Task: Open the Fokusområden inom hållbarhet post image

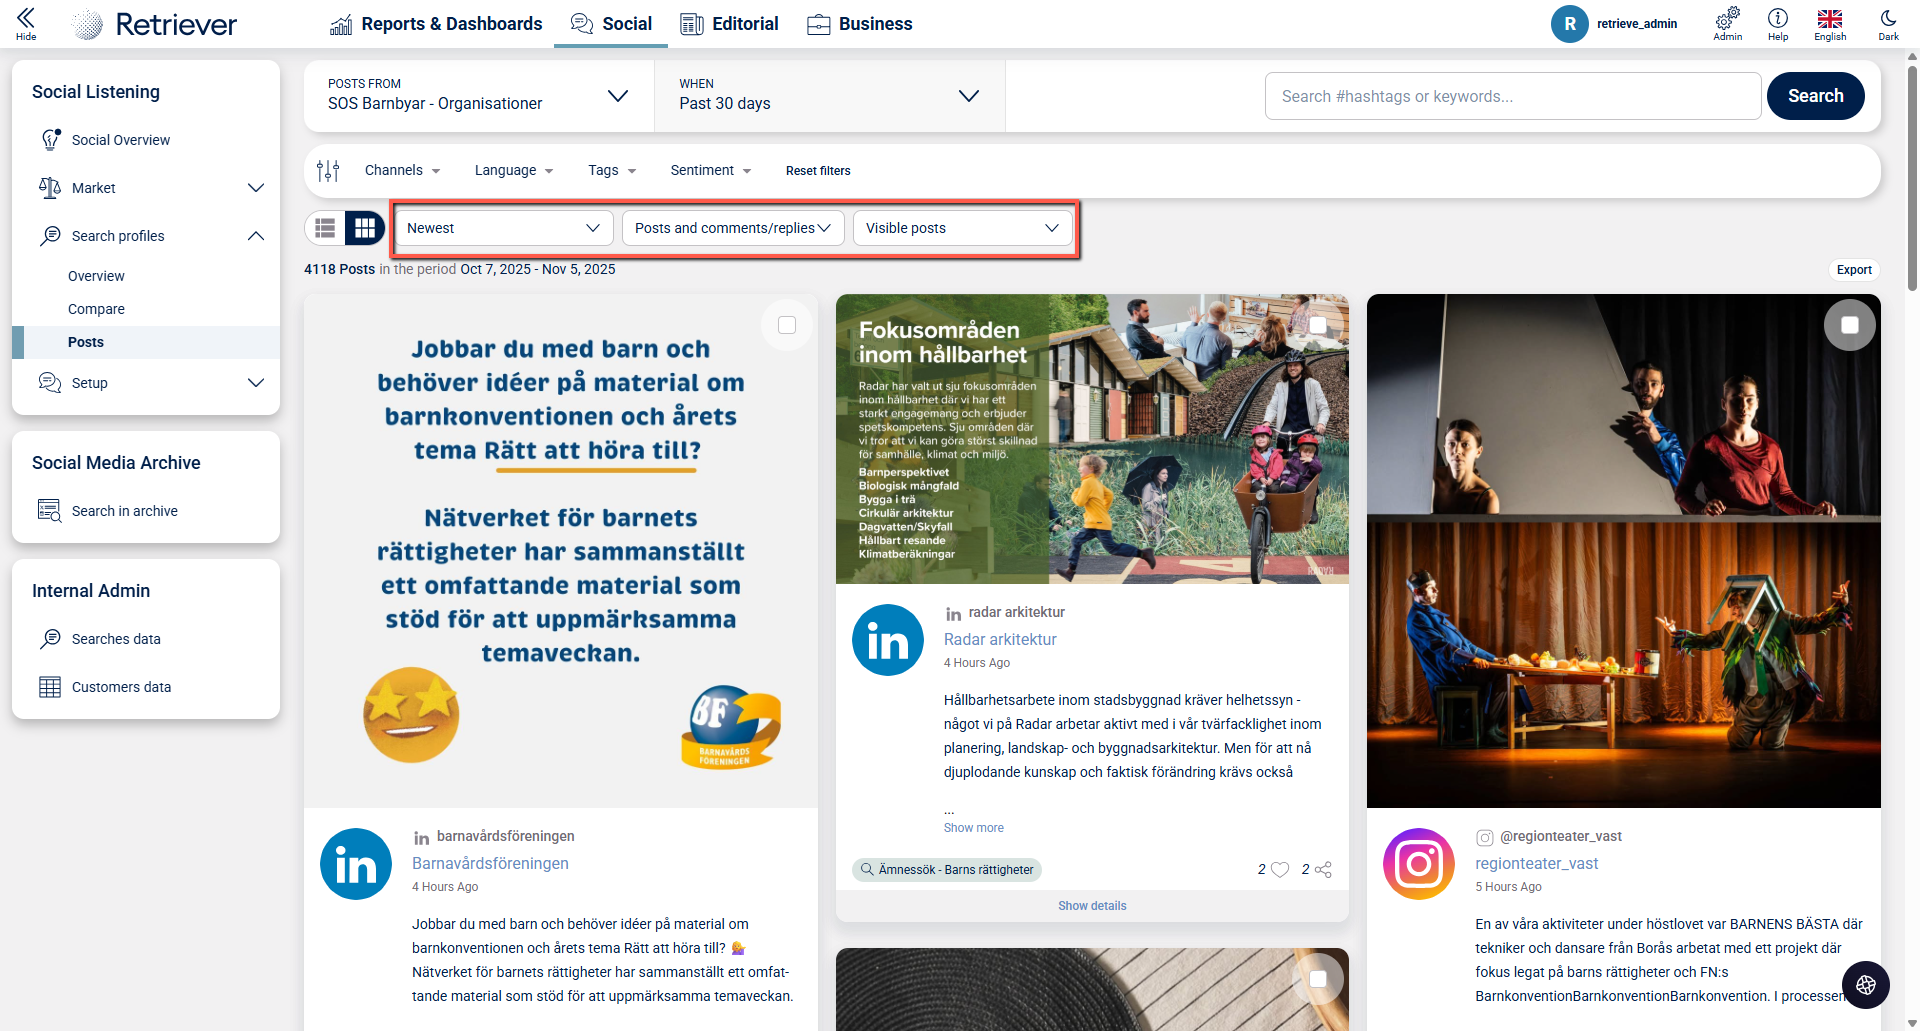Action: pyautogui.click(x=1092, y=439)
